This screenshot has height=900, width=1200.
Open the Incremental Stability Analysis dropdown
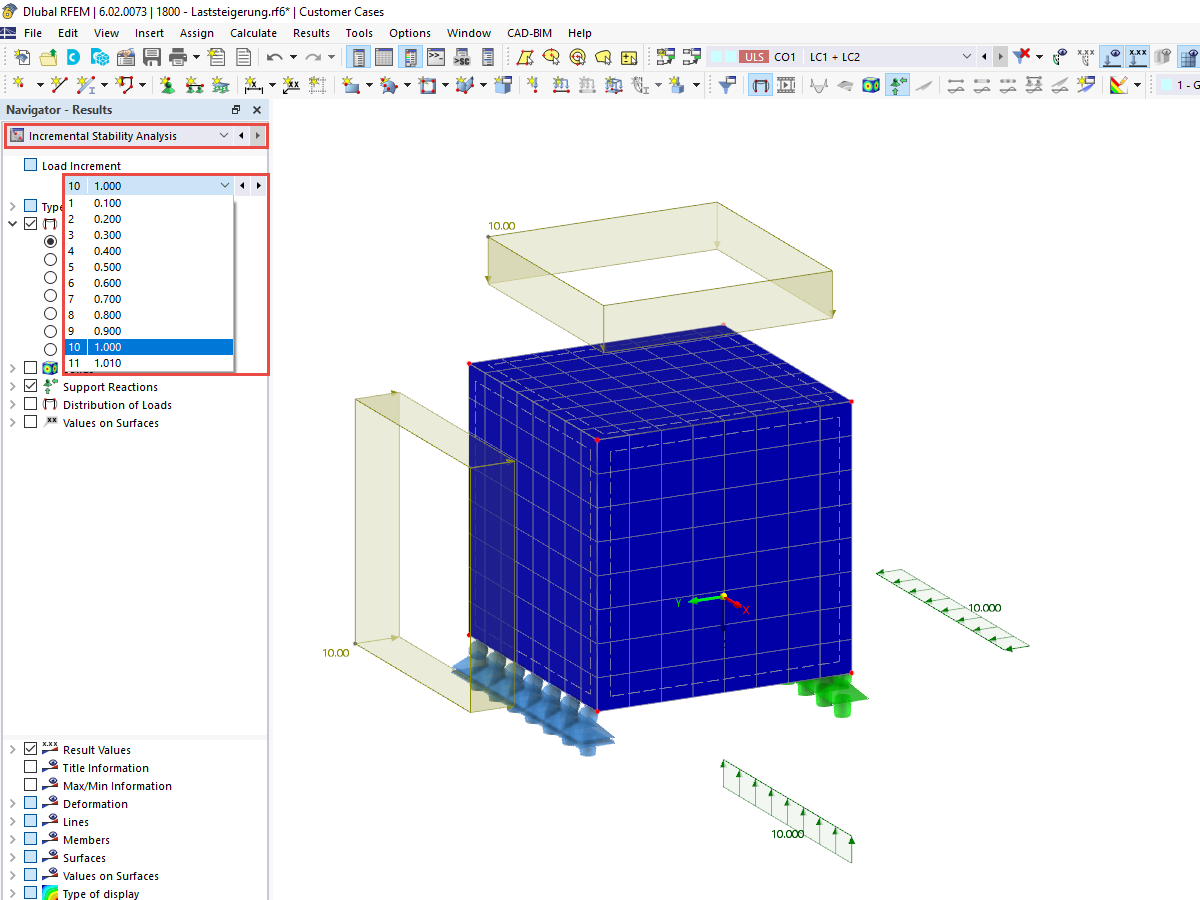tap(224, 135)
